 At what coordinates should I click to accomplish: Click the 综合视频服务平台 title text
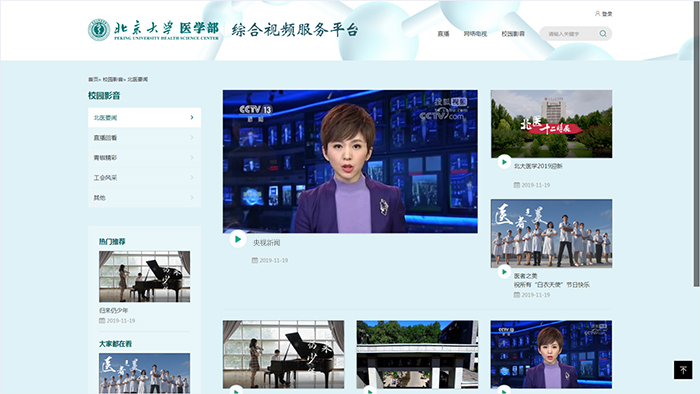coord(295,30)
